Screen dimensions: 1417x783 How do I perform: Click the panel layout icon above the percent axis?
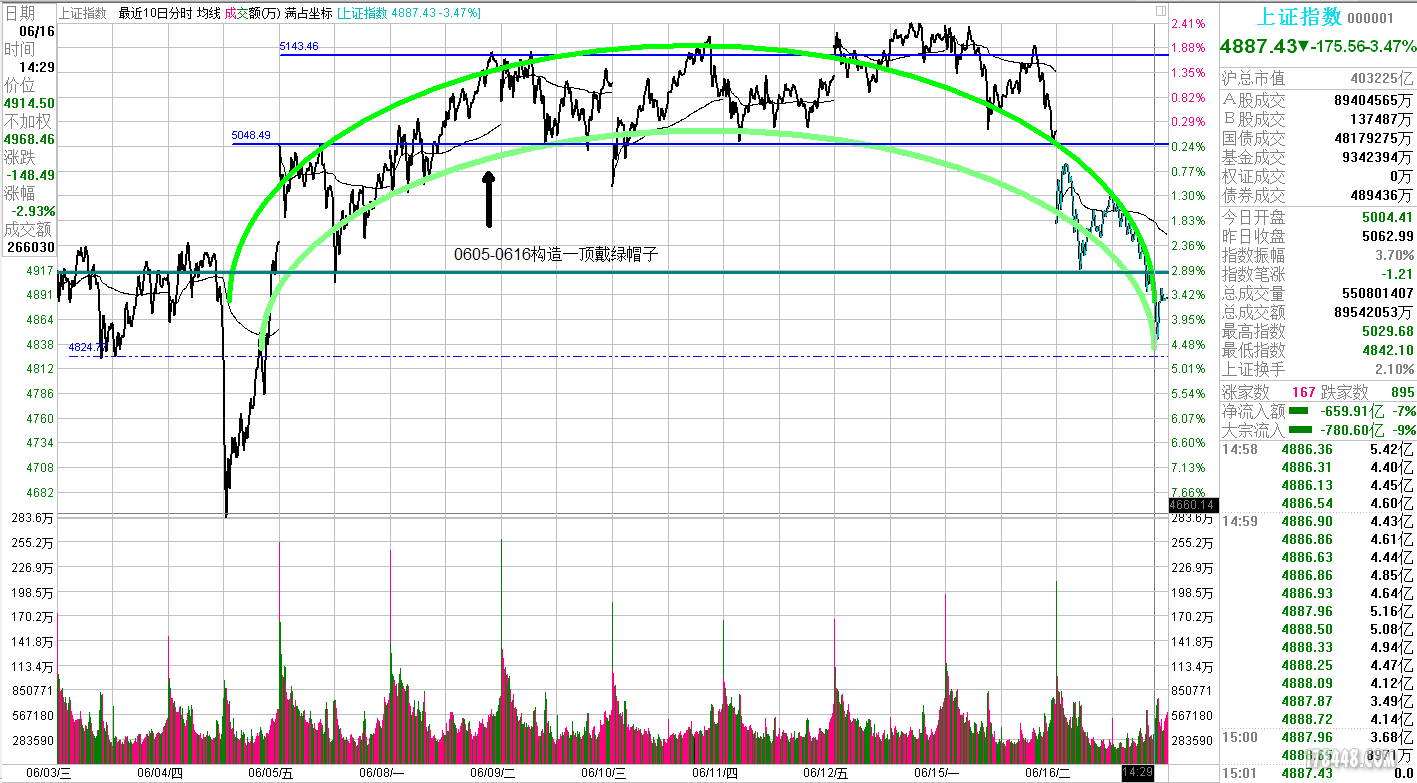[x=1160, y=9]
